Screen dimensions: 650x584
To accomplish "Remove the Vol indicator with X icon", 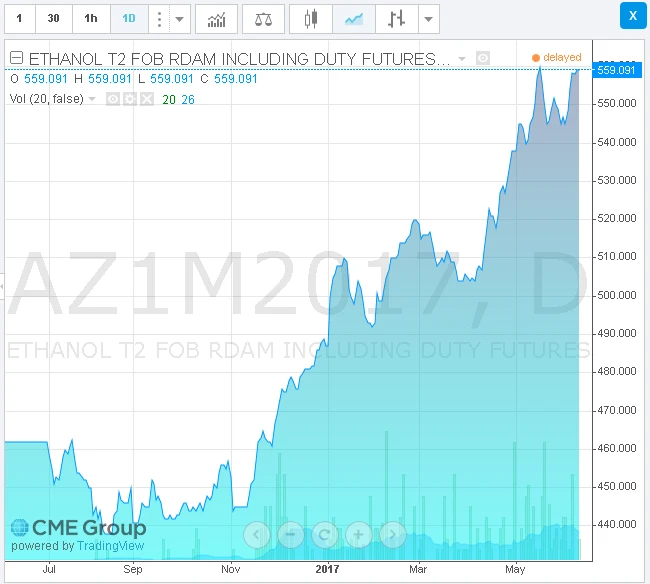I will [147, 99].
